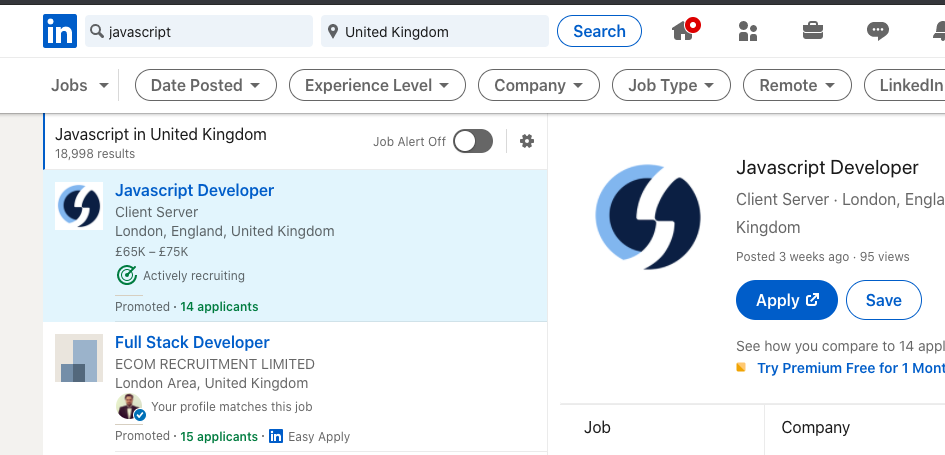Expand the Remote filter dropdown
Screen dimensions: 945x455
point(797,85)
